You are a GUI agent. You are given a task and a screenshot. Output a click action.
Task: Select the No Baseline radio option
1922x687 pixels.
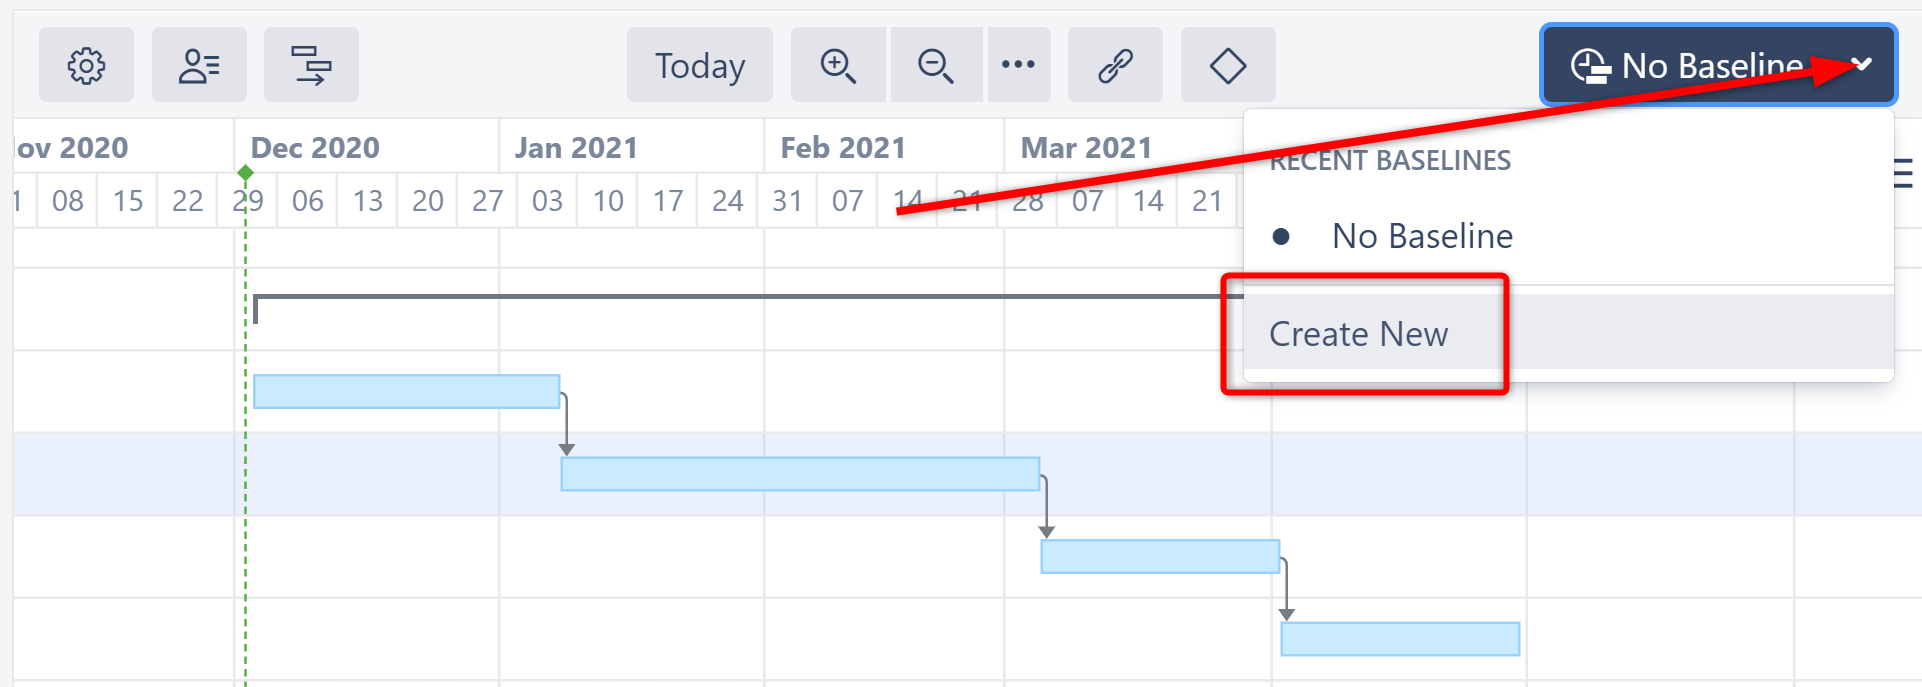(1283, 236)
